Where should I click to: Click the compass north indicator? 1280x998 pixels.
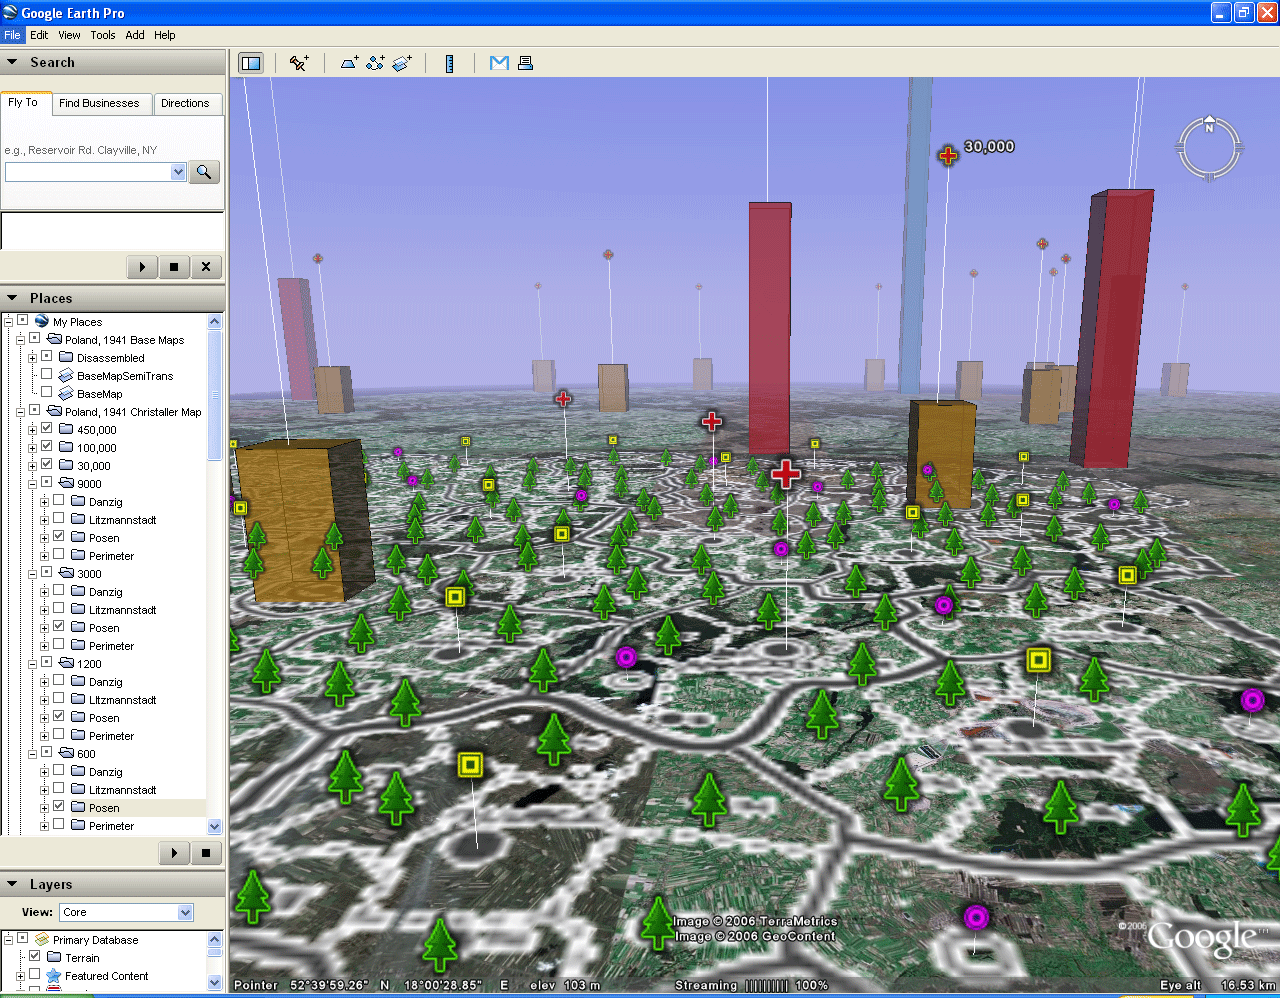pos(1209,126)
